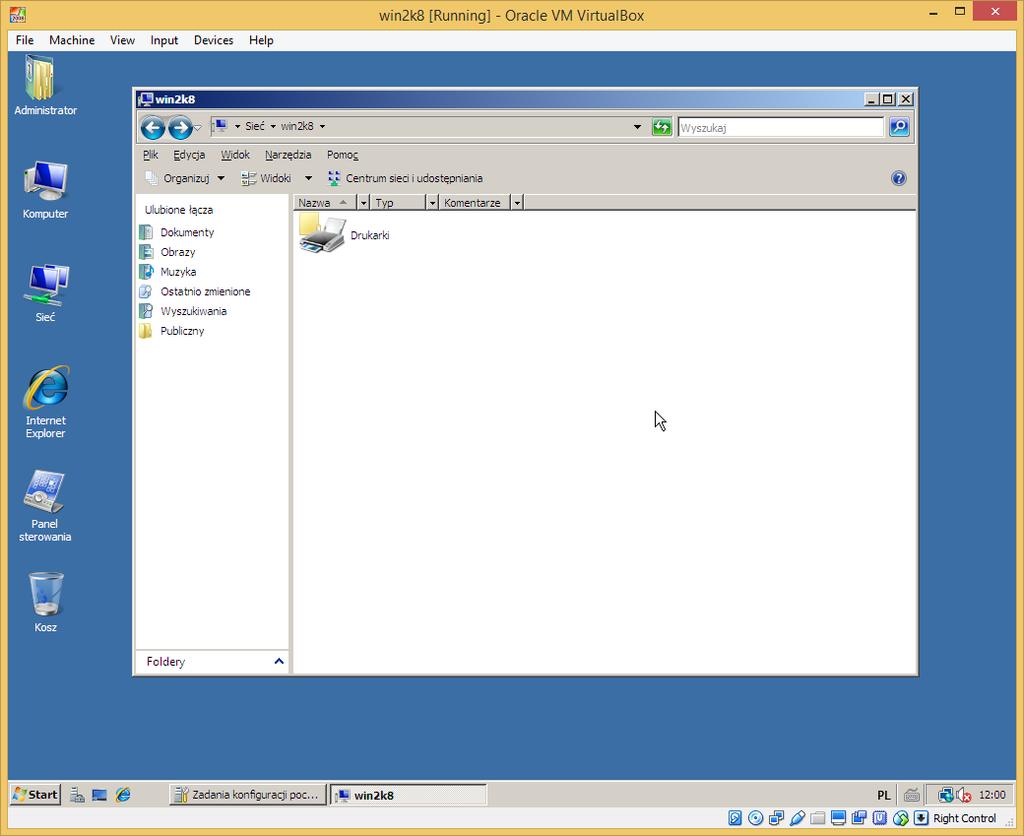
Task: Click the network tray icon
Action: pyautogui.click(x=945, y=795)
